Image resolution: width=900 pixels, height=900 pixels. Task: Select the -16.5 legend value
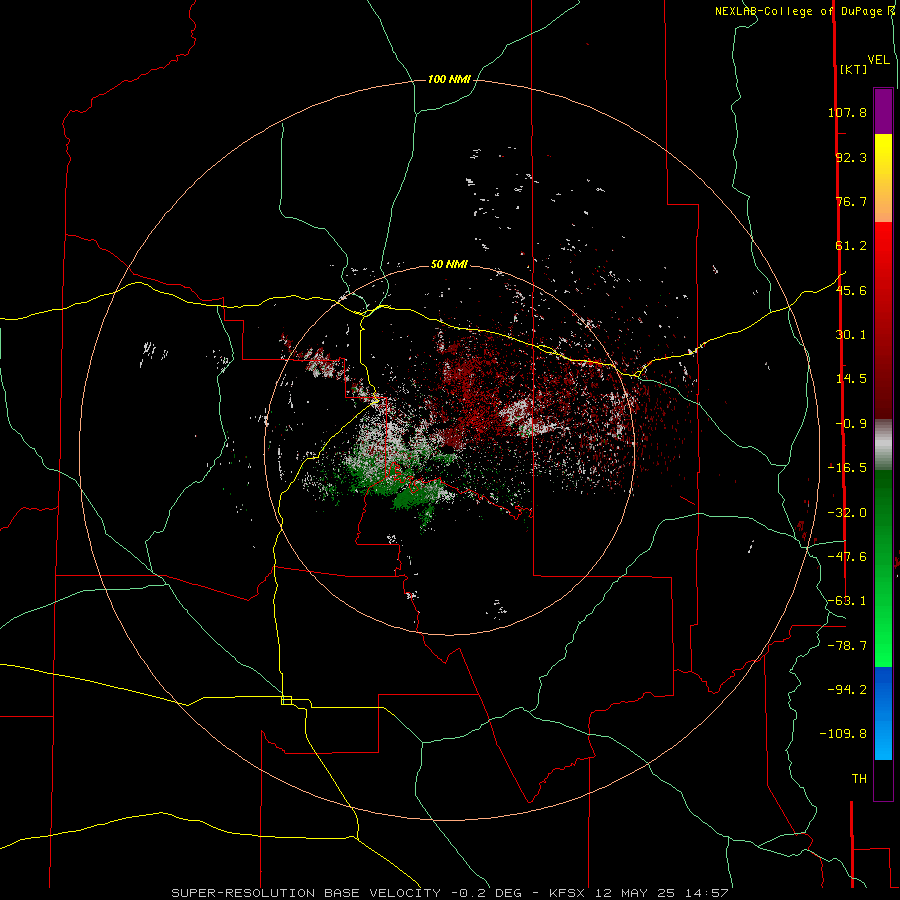847,468
